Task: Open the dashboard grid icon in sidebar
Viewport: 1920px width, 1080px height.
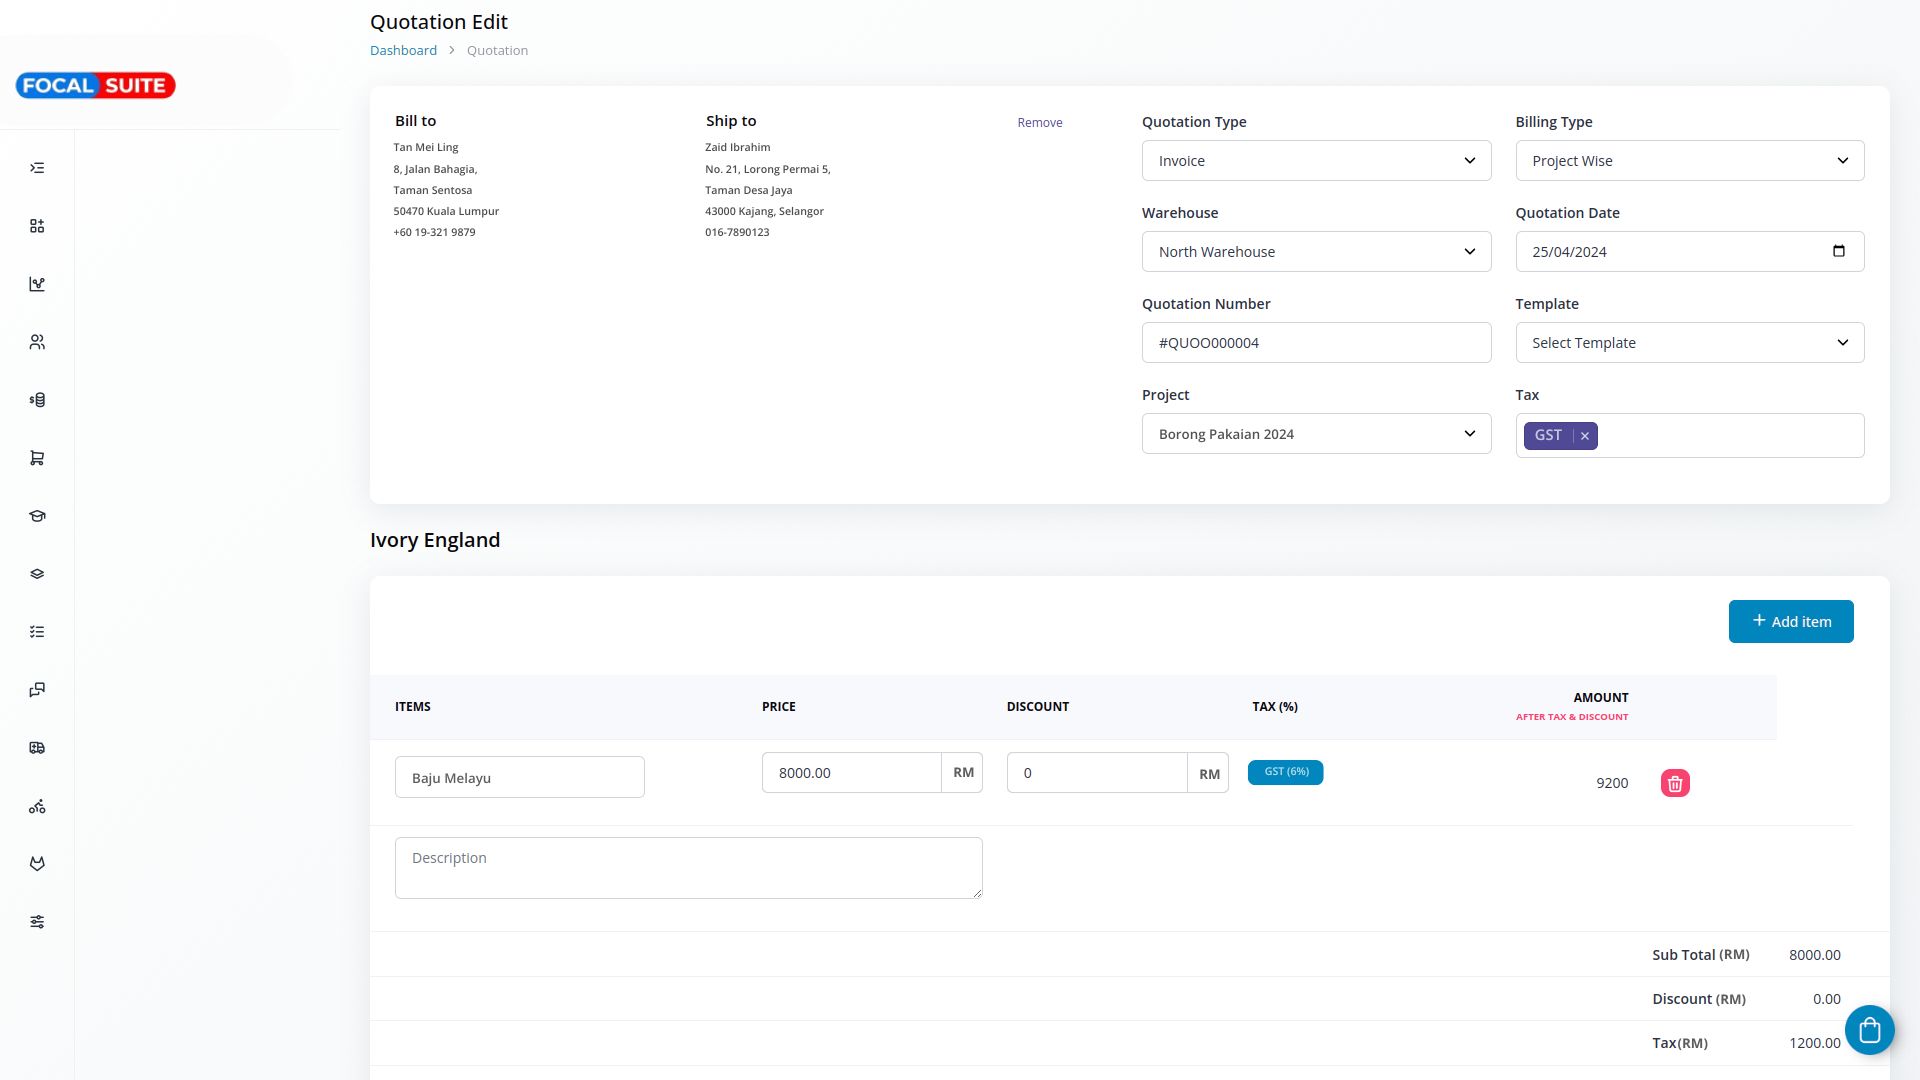Action: point(37,226)
